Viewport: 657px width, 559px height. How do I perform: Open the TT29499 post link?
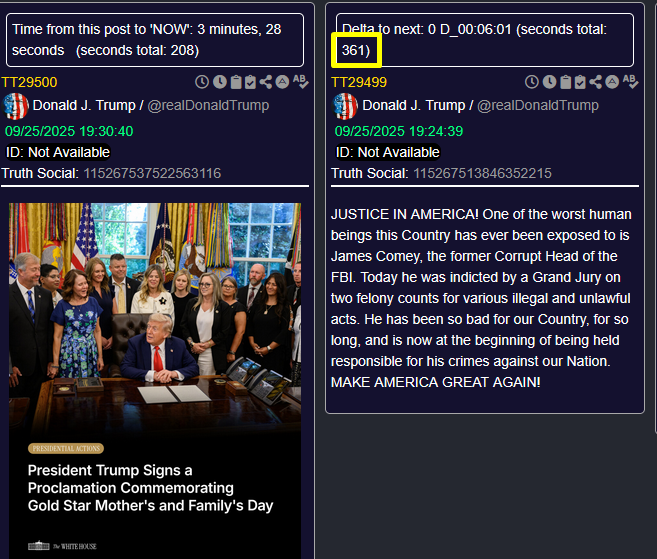pos(359,82)
